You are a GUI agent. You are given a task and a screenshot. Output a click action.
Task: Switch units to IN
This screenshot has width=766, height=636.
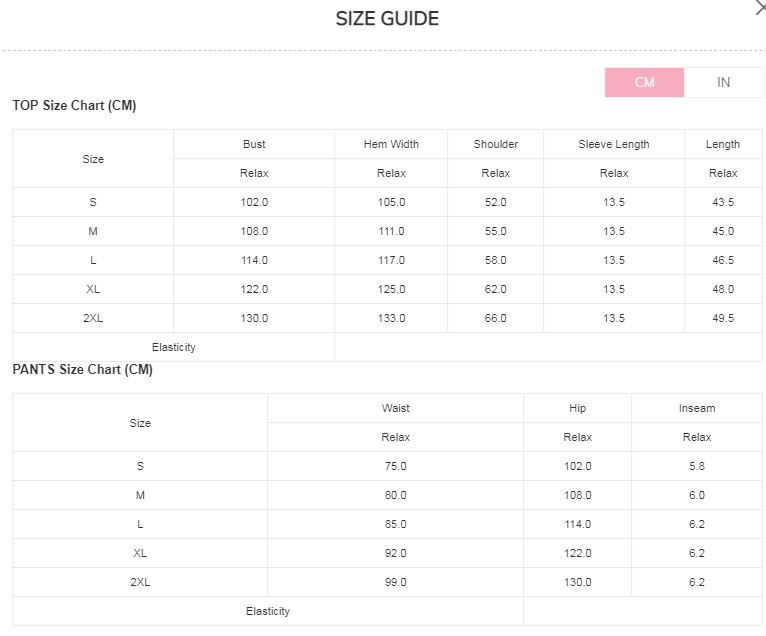[x=723, y=83]
